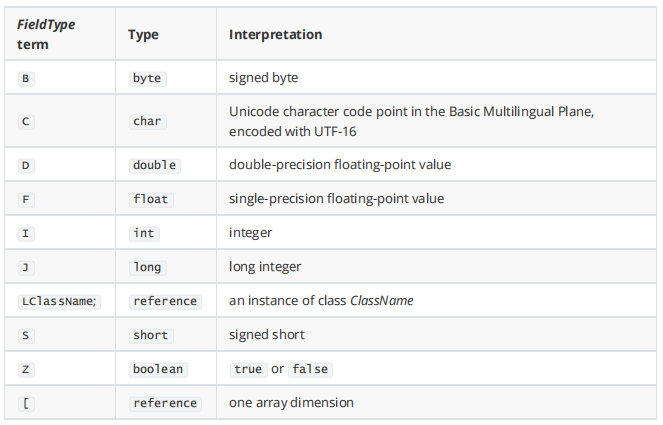
Task: Click the 'long' type code label
Action: pos(147,267)
